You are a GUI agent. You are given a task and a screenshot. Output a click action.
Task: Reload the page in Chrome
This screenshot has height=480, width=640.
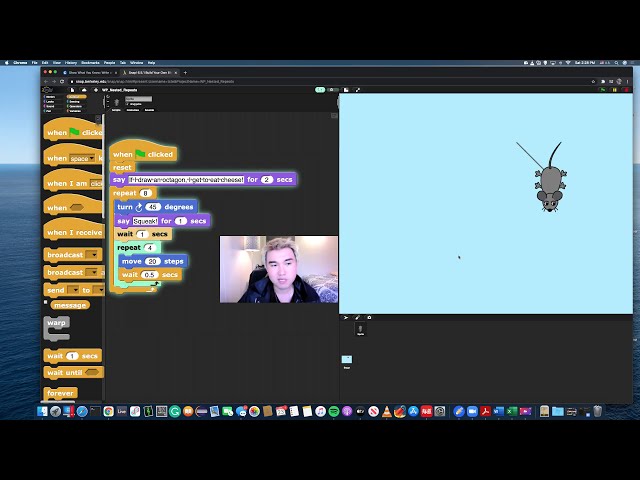tap(62, 81)
